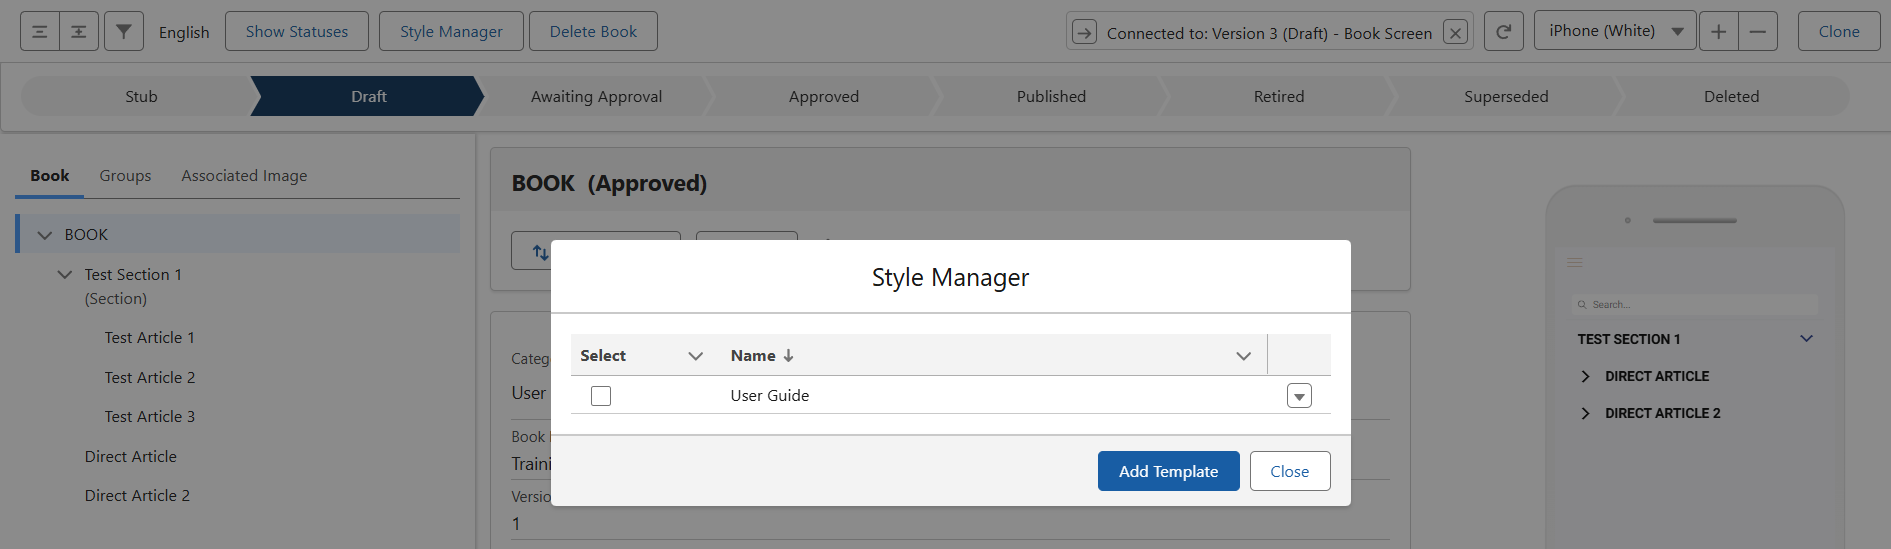Expand DIRECT ARTICLE in phone preview
Viewport: 1891px width, 549px height.
[x=1585, y=377]
